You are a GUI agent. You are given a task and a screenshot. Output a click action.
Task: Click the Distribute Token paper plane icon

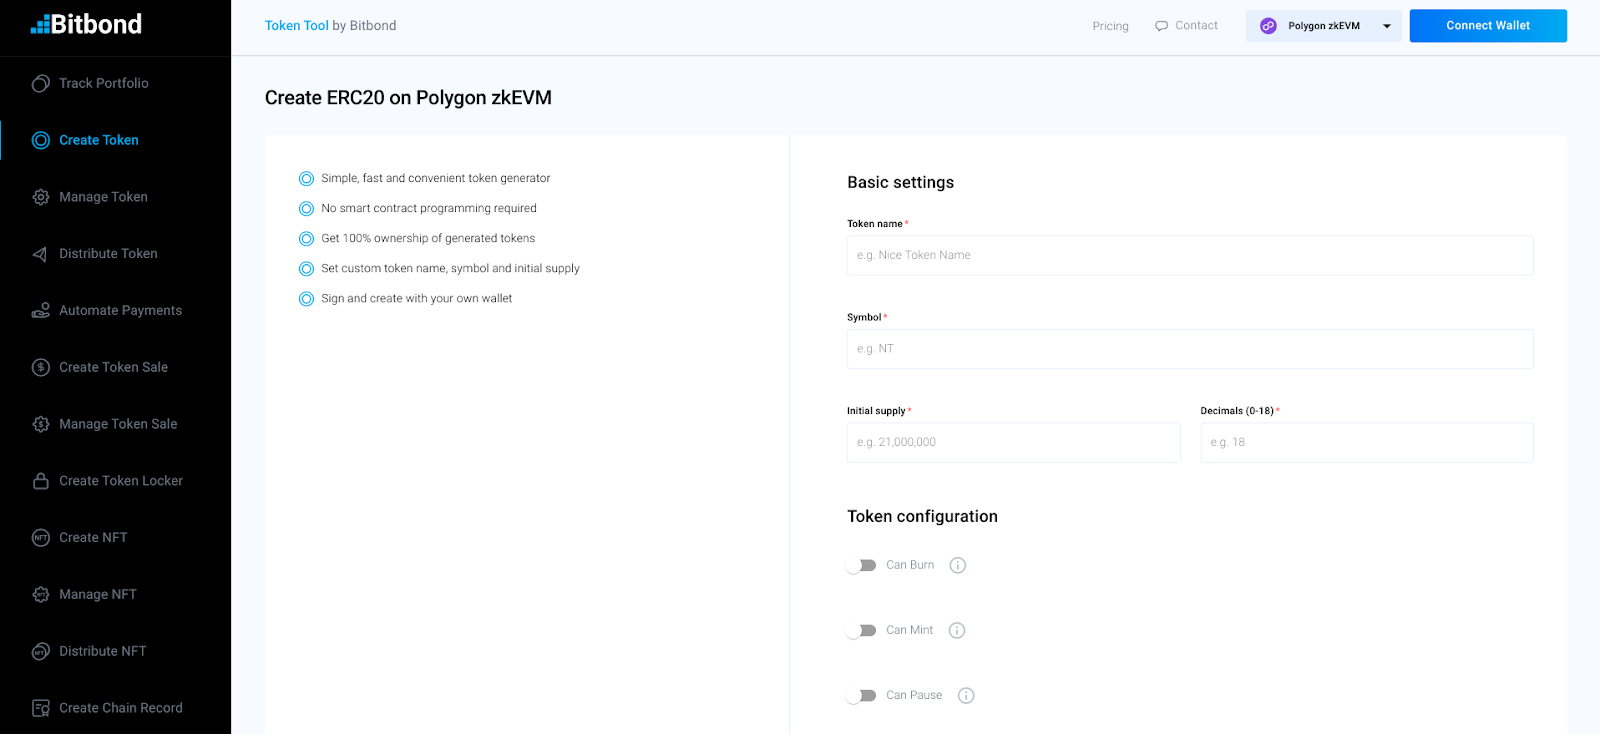(x=41, y=254)
